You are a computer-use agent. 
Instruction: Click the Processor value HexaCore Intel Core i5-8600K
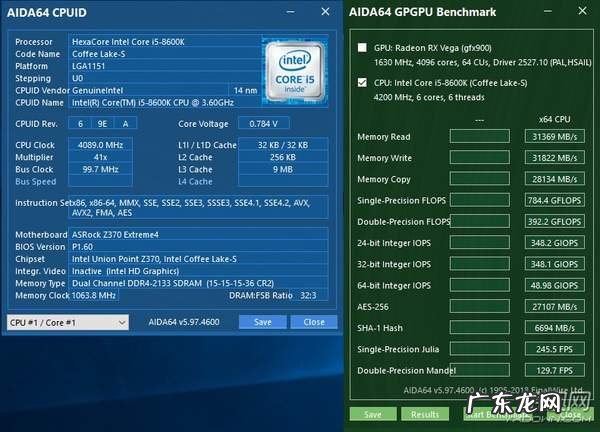pyautogui.click(x=165, y=42)
